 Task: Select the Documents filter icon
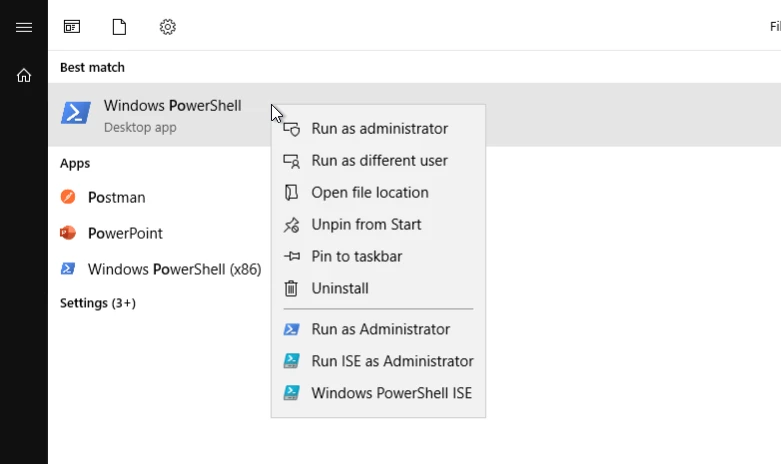[119, 26]
